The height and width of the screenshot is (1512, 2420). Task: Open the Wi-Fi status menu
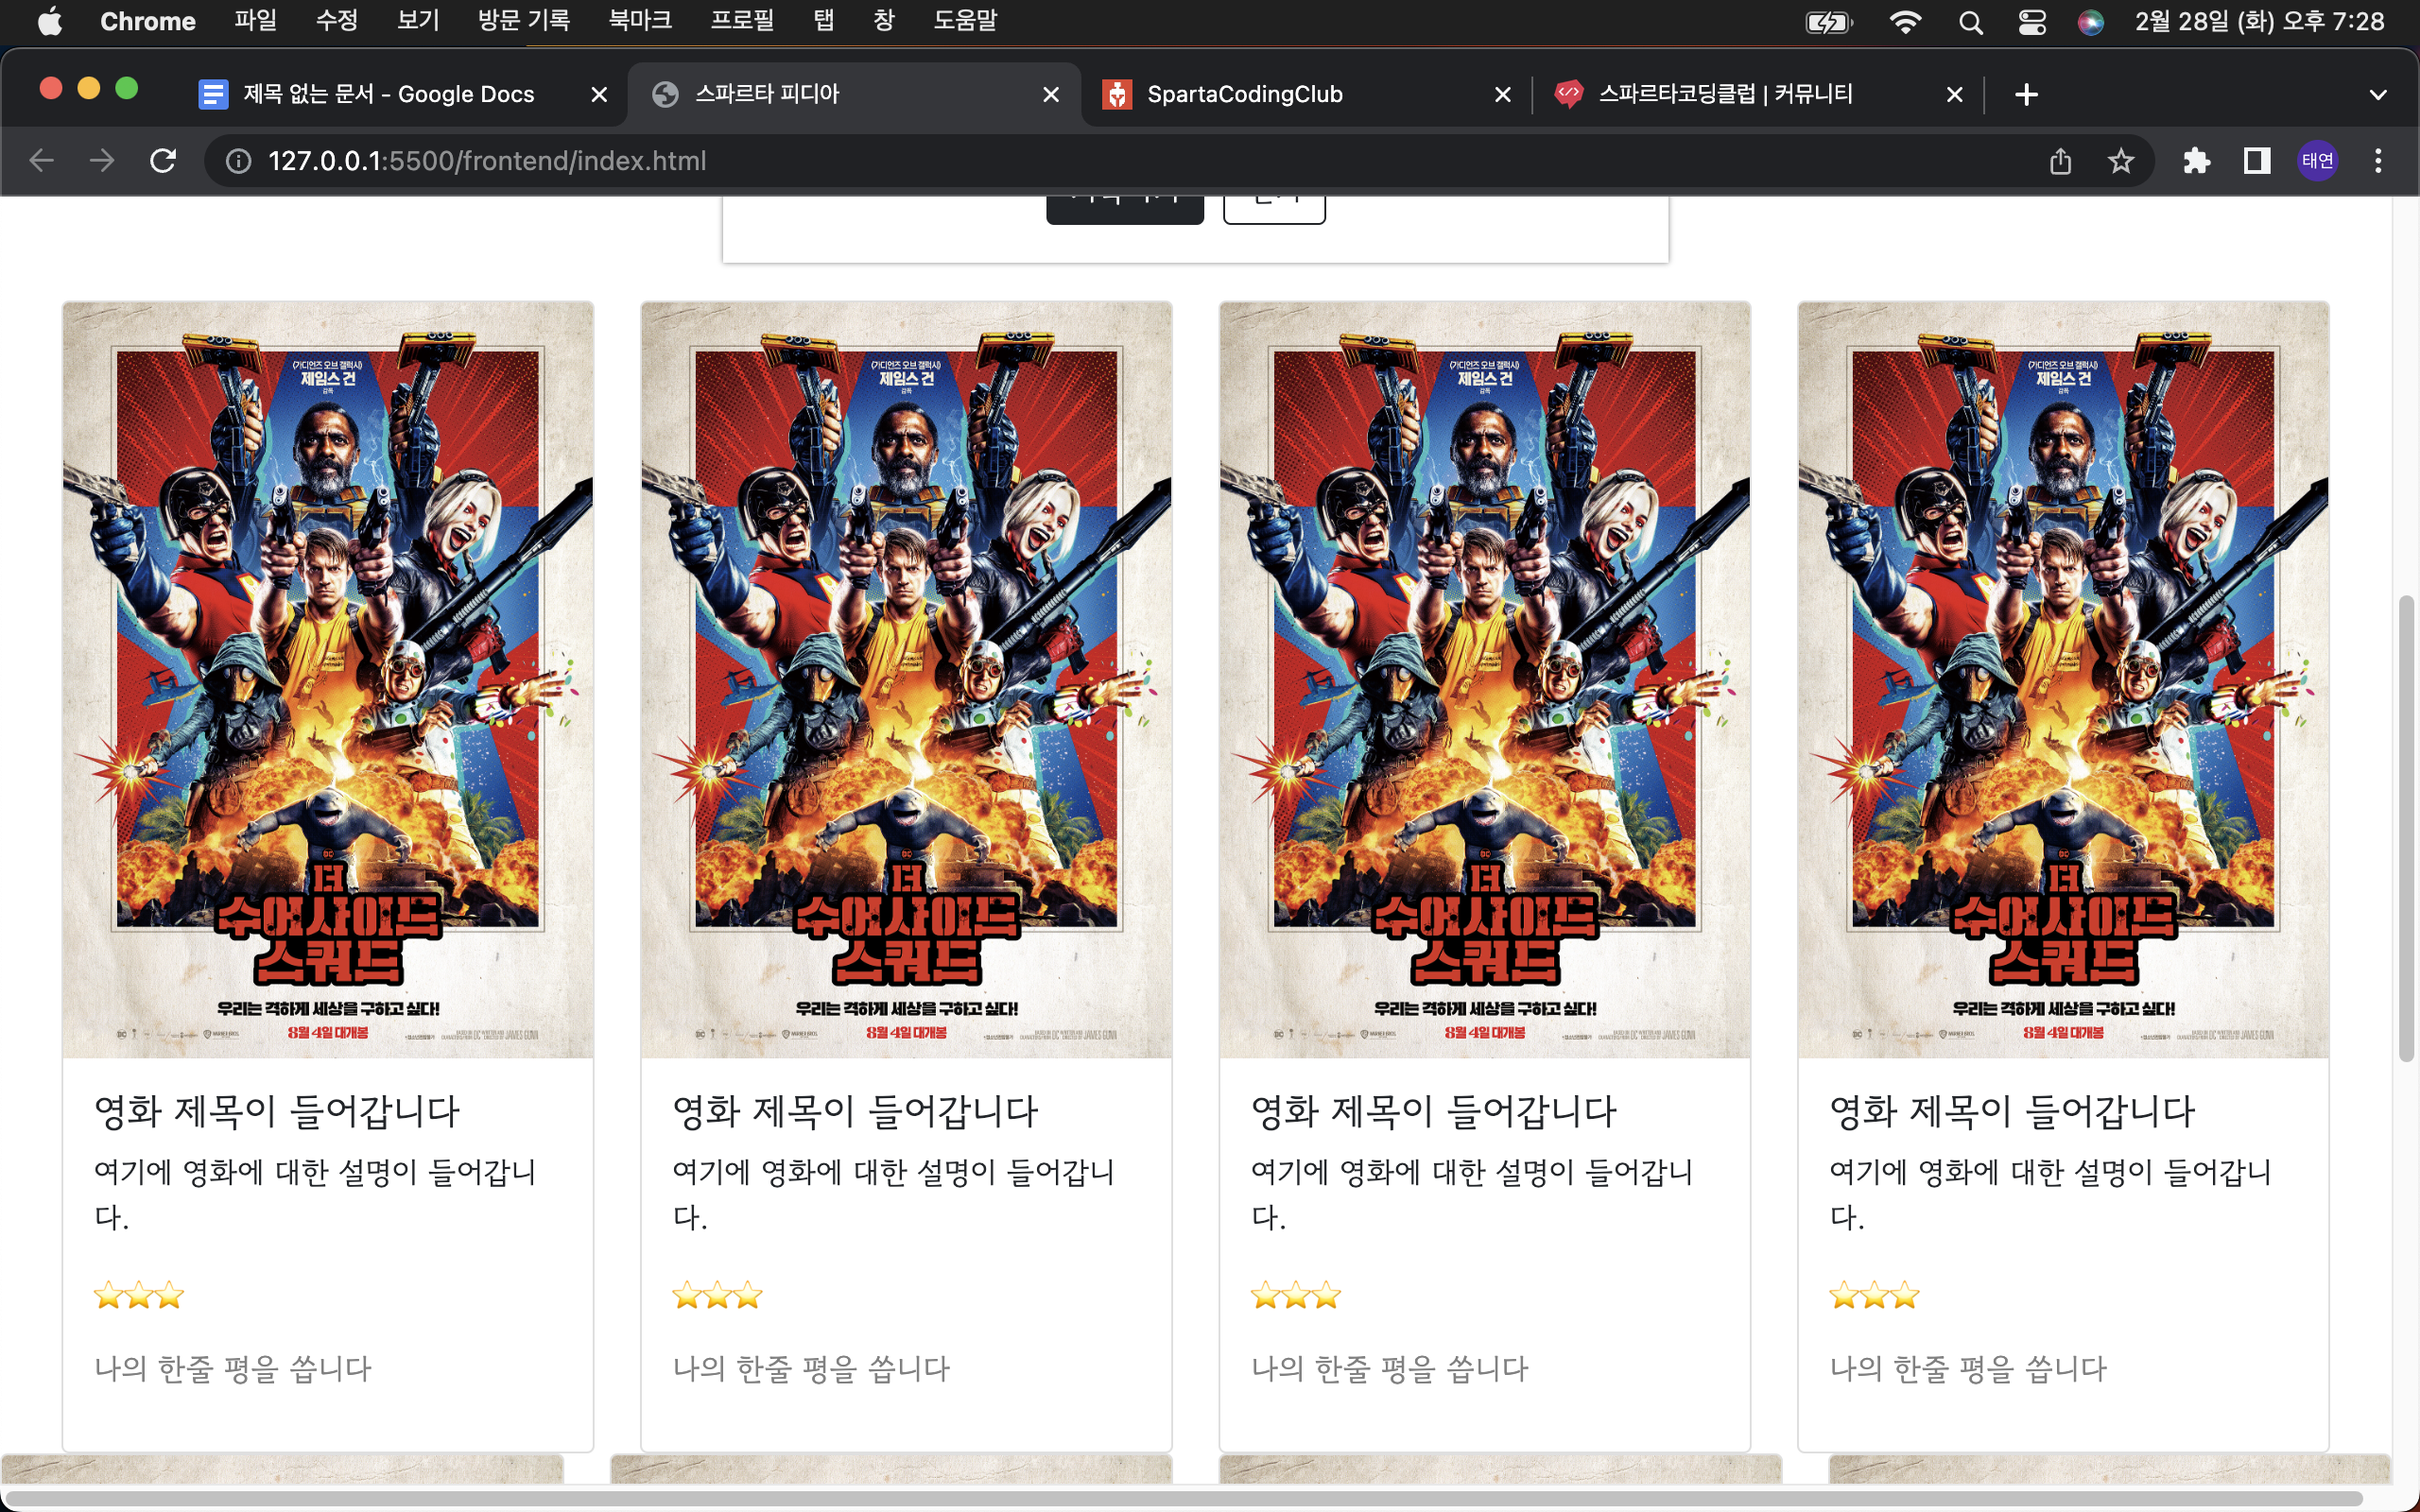[x=1905, y=22]
